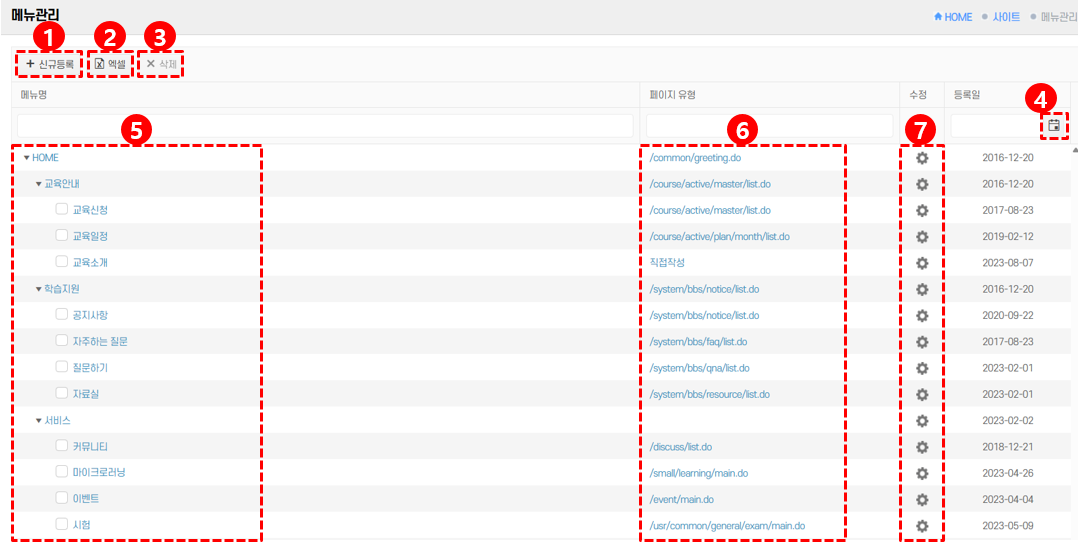Check the 교육일정 checkbox

[x=62, y=236]
